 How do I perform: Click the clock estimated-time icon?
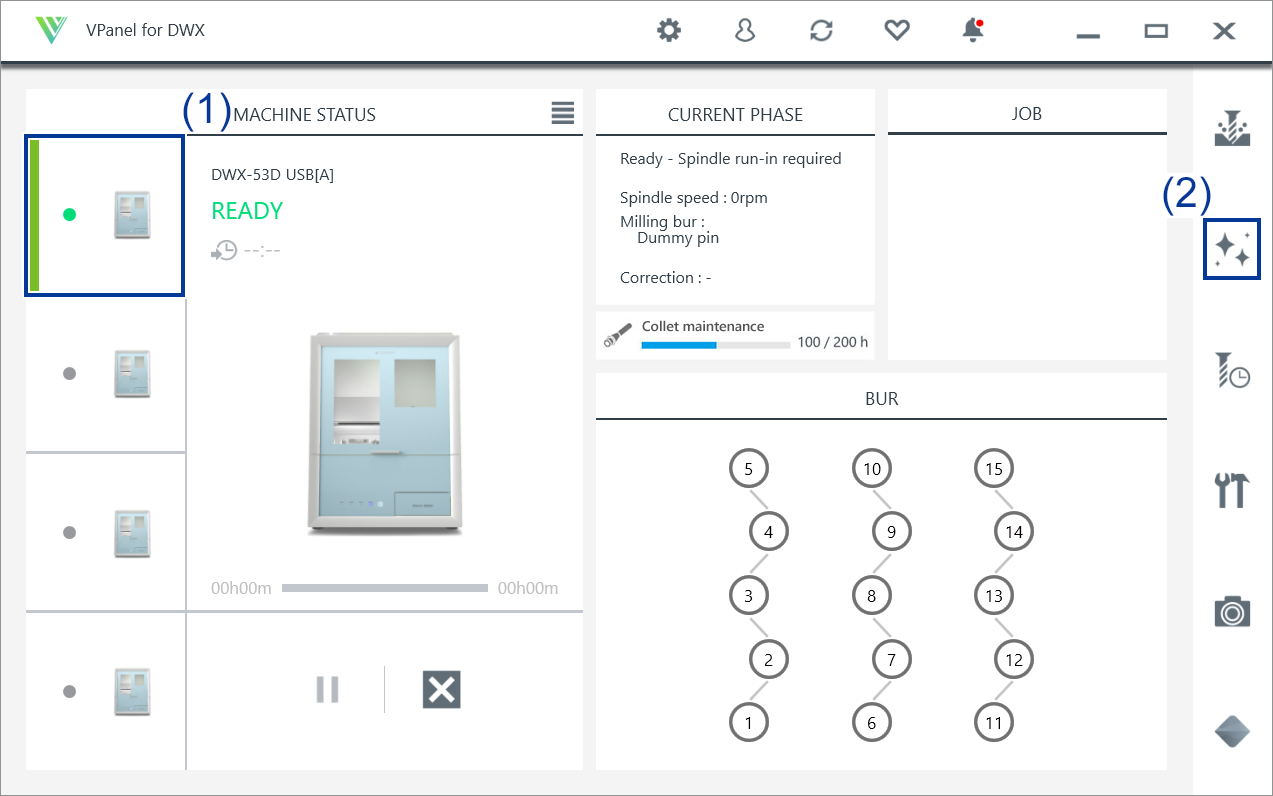pos(224,250)
